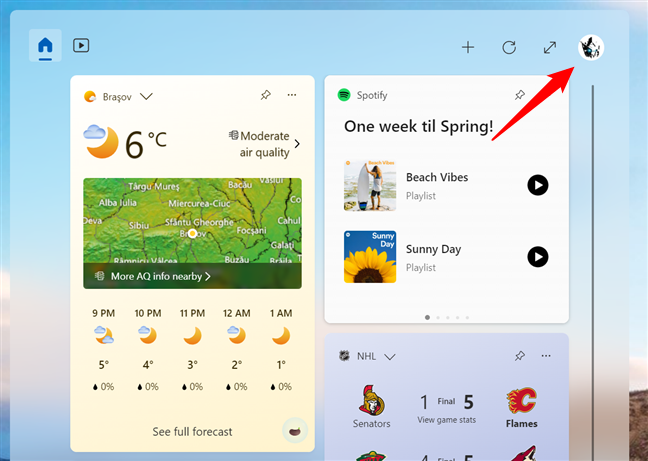
Task: Click the Flames team logo
Action: click(522, 400)
